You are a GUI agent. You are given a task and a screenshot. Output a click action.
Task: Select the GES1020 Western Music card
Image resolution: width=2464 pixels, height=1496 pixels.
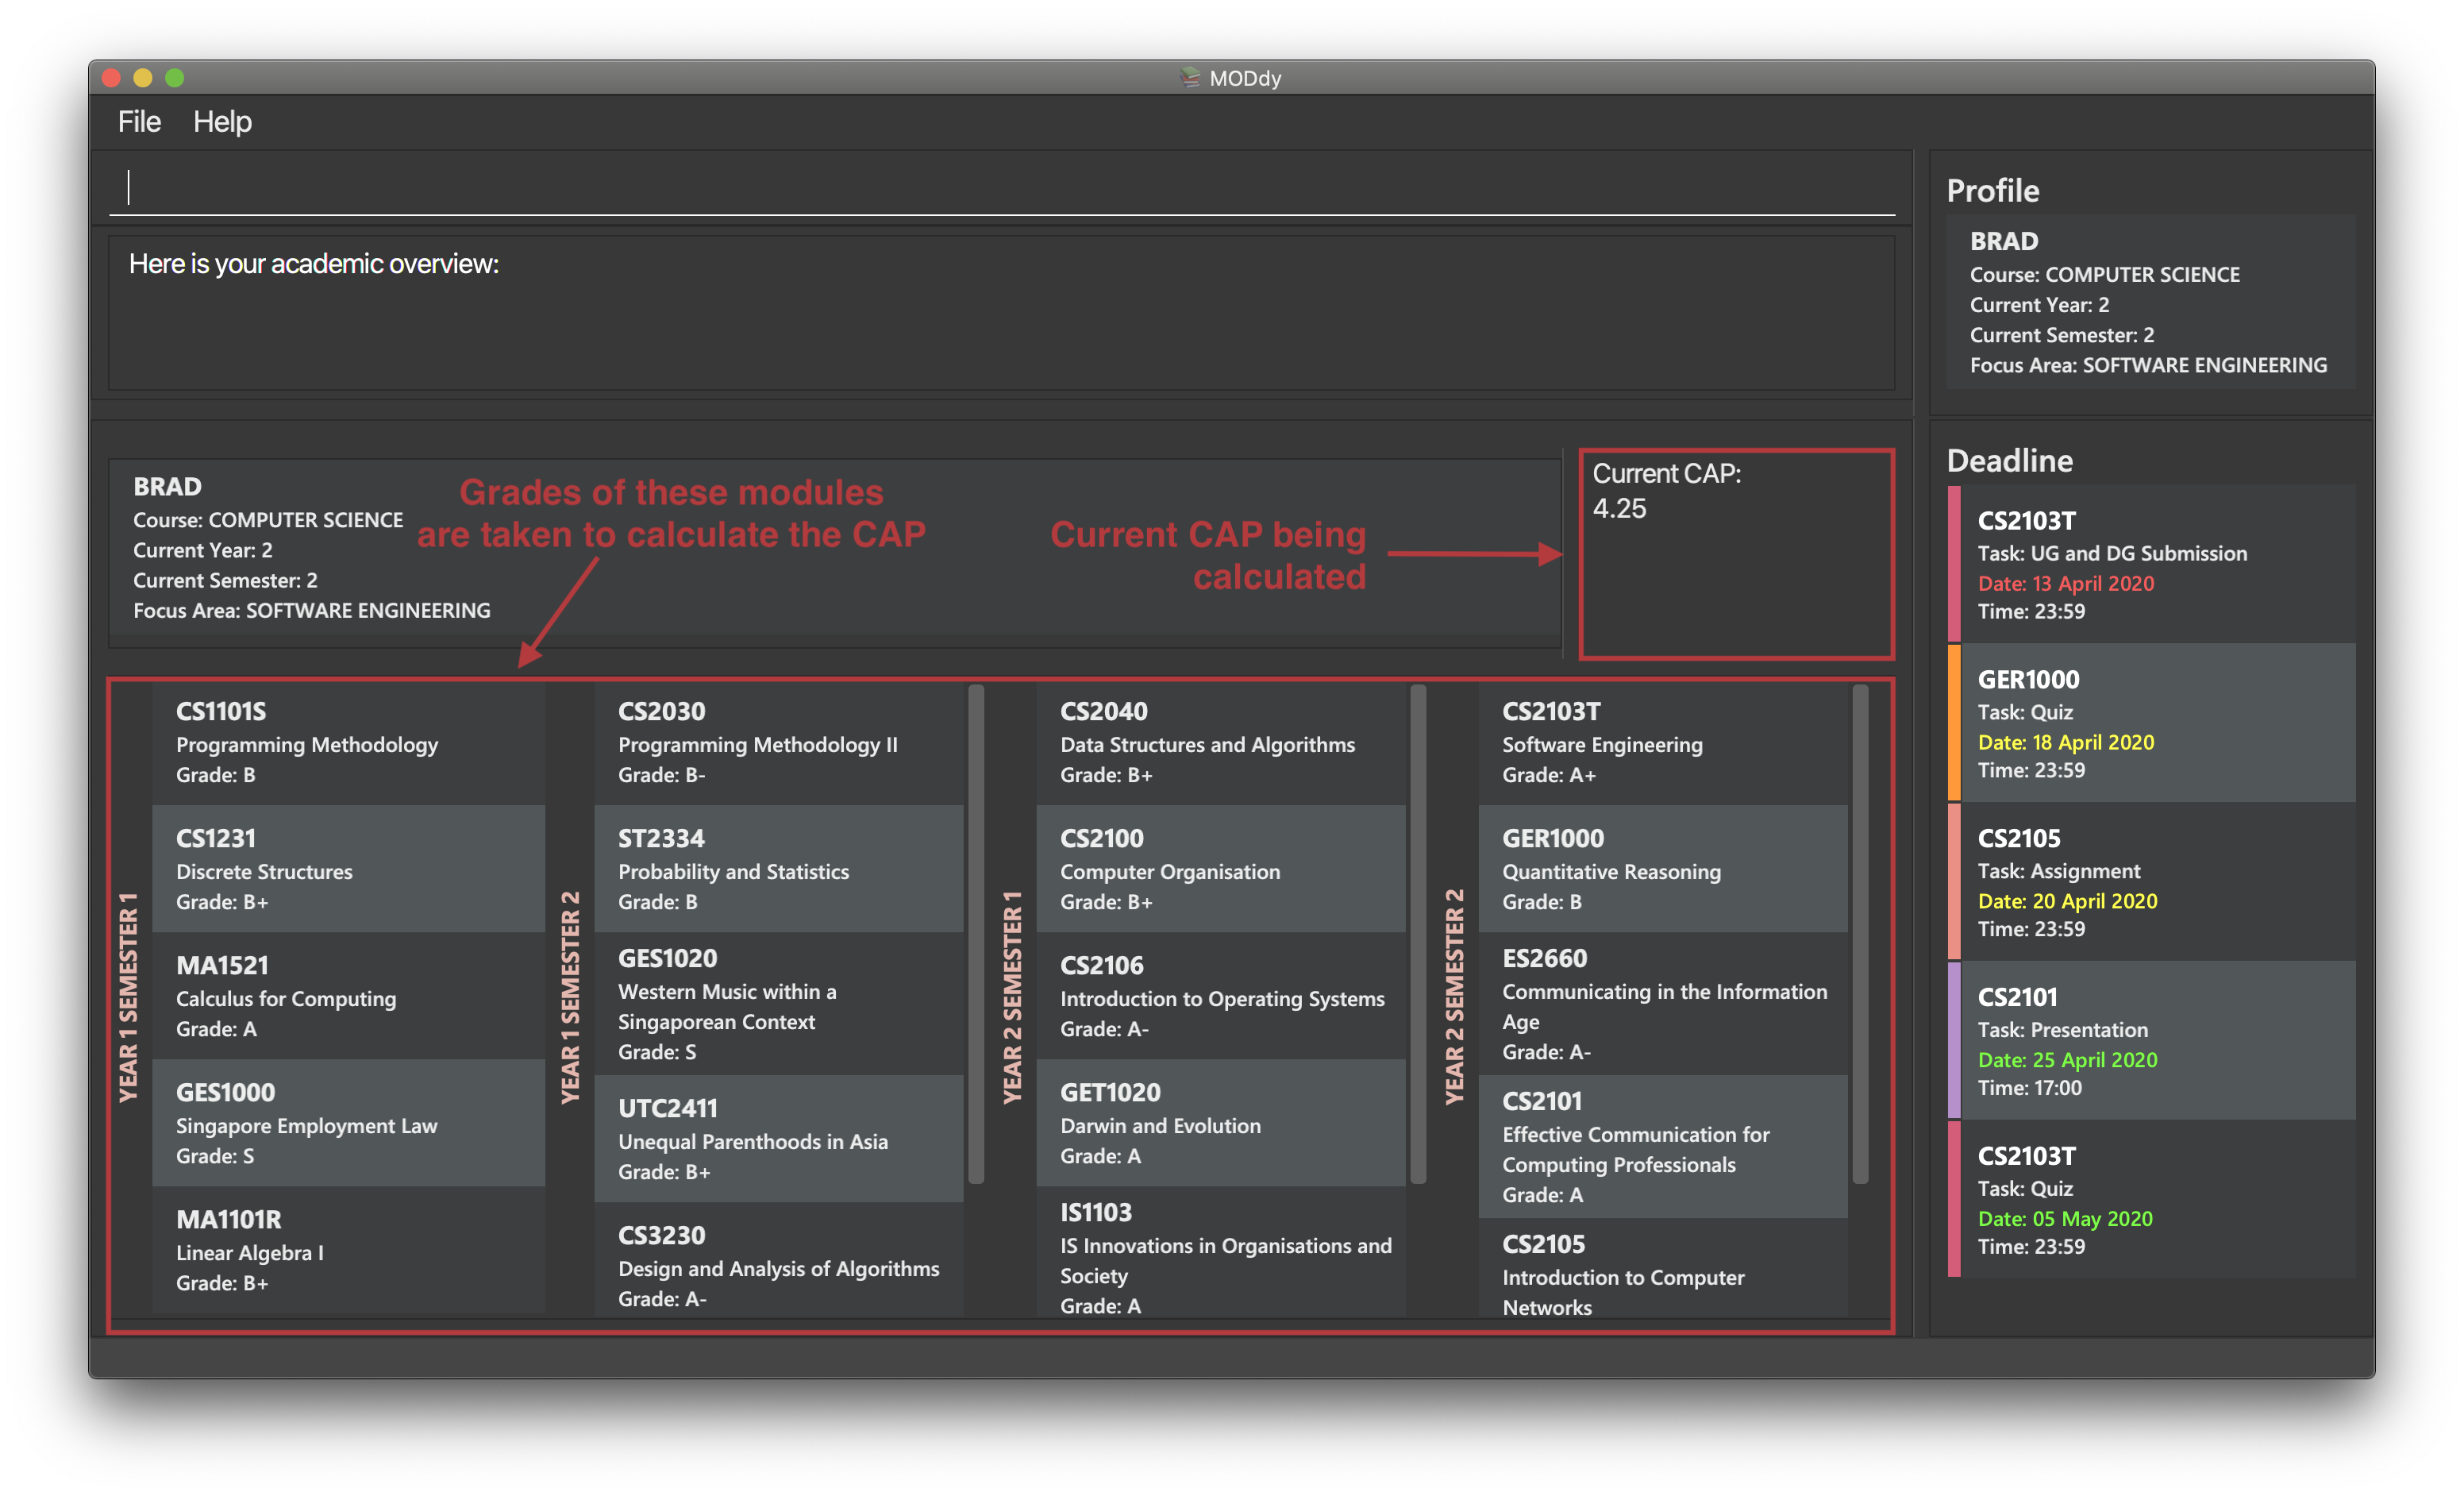pyautogui.click(x=779, y=1004)
